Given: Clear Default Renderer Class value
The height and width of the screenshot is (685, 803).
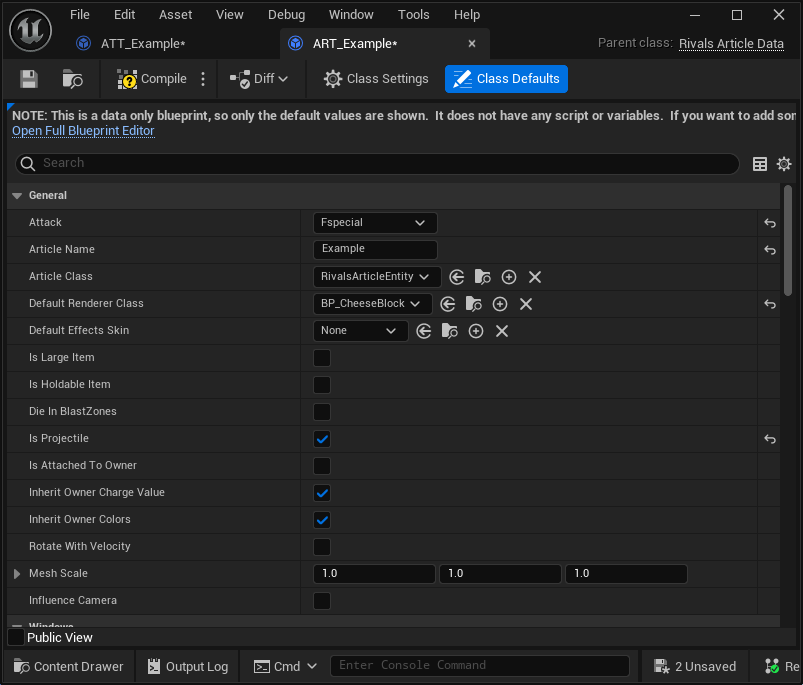Looking at the screenshot, I should click(x=526, y=304).
